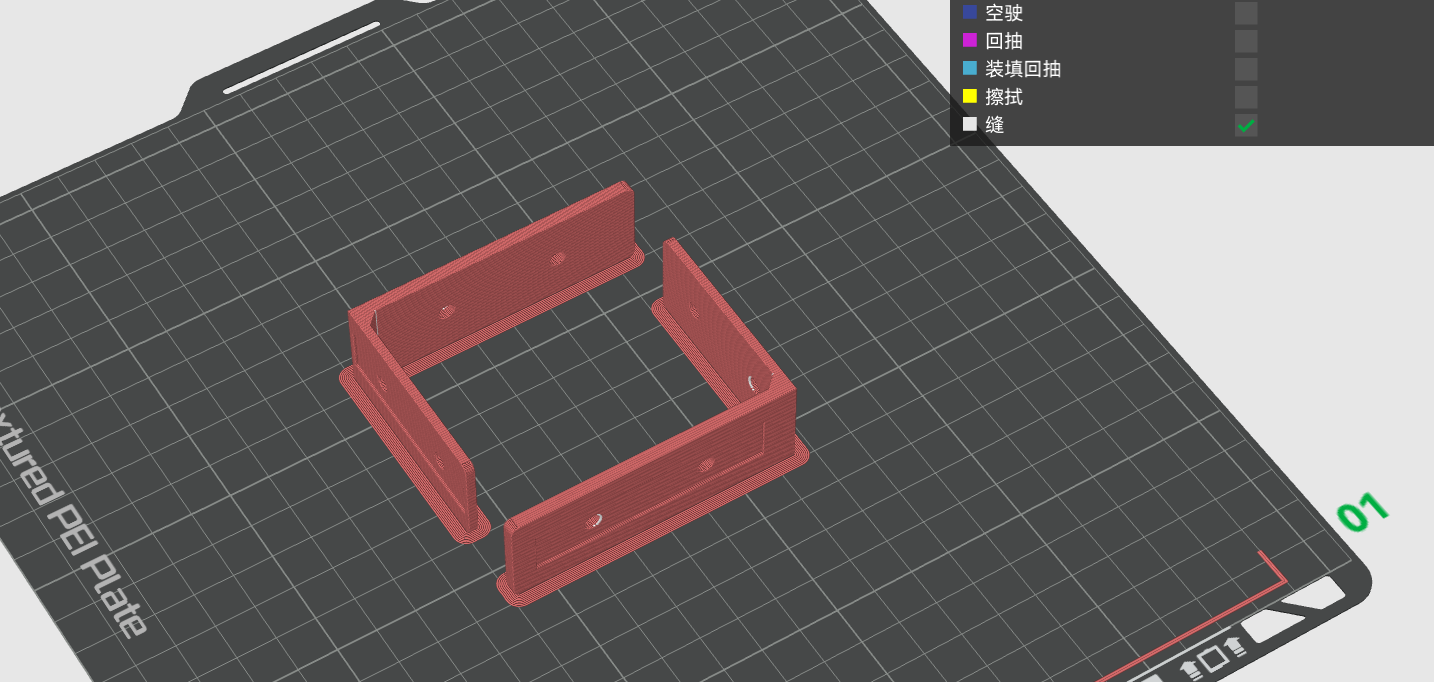Click the blue 空驶 color swatch

[970, 13]
